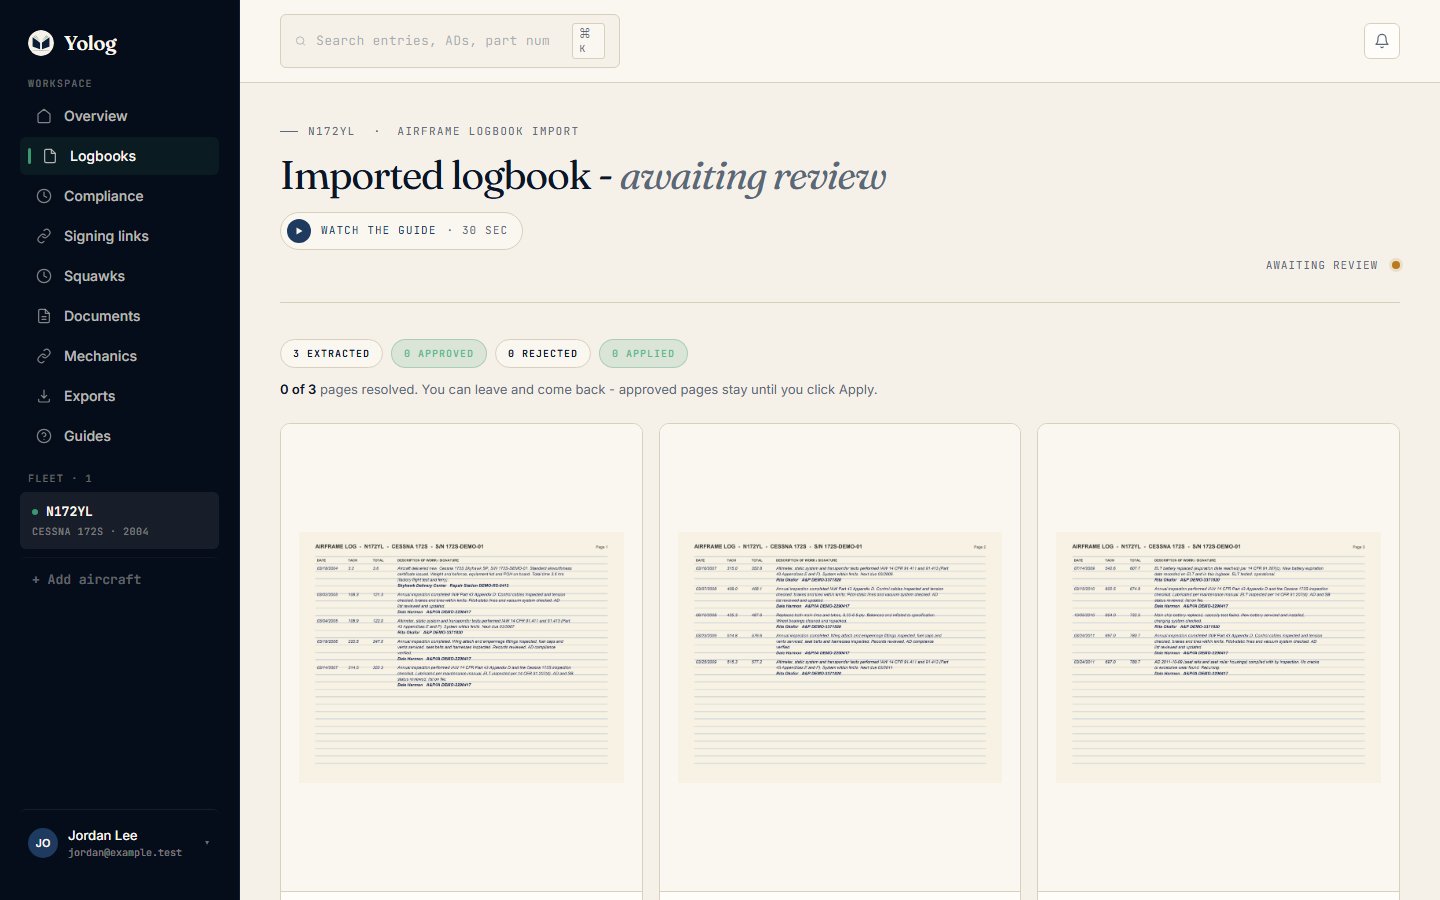Select aircraft N172YL in fleet

pyautogui.click(x=119, y=520)
